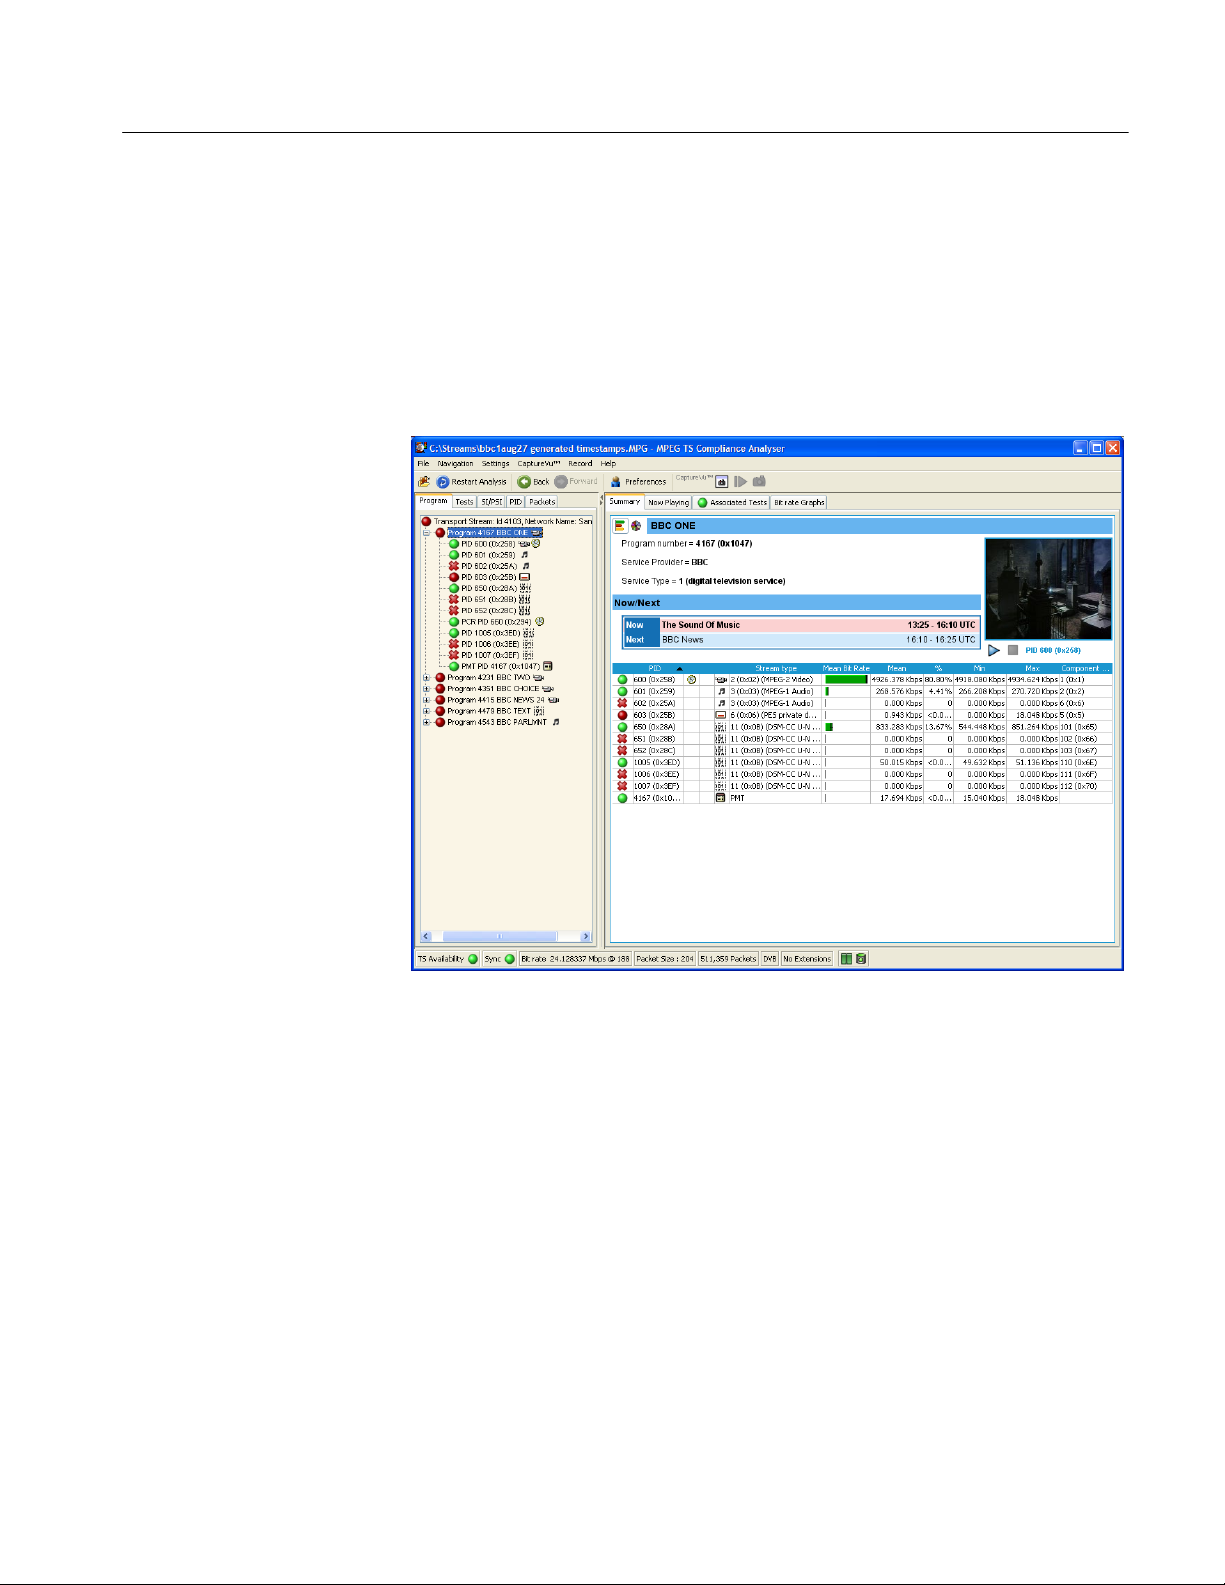Open the Navigation menu
This screenshot has height=1585, width=1225.
coord(455,463)
